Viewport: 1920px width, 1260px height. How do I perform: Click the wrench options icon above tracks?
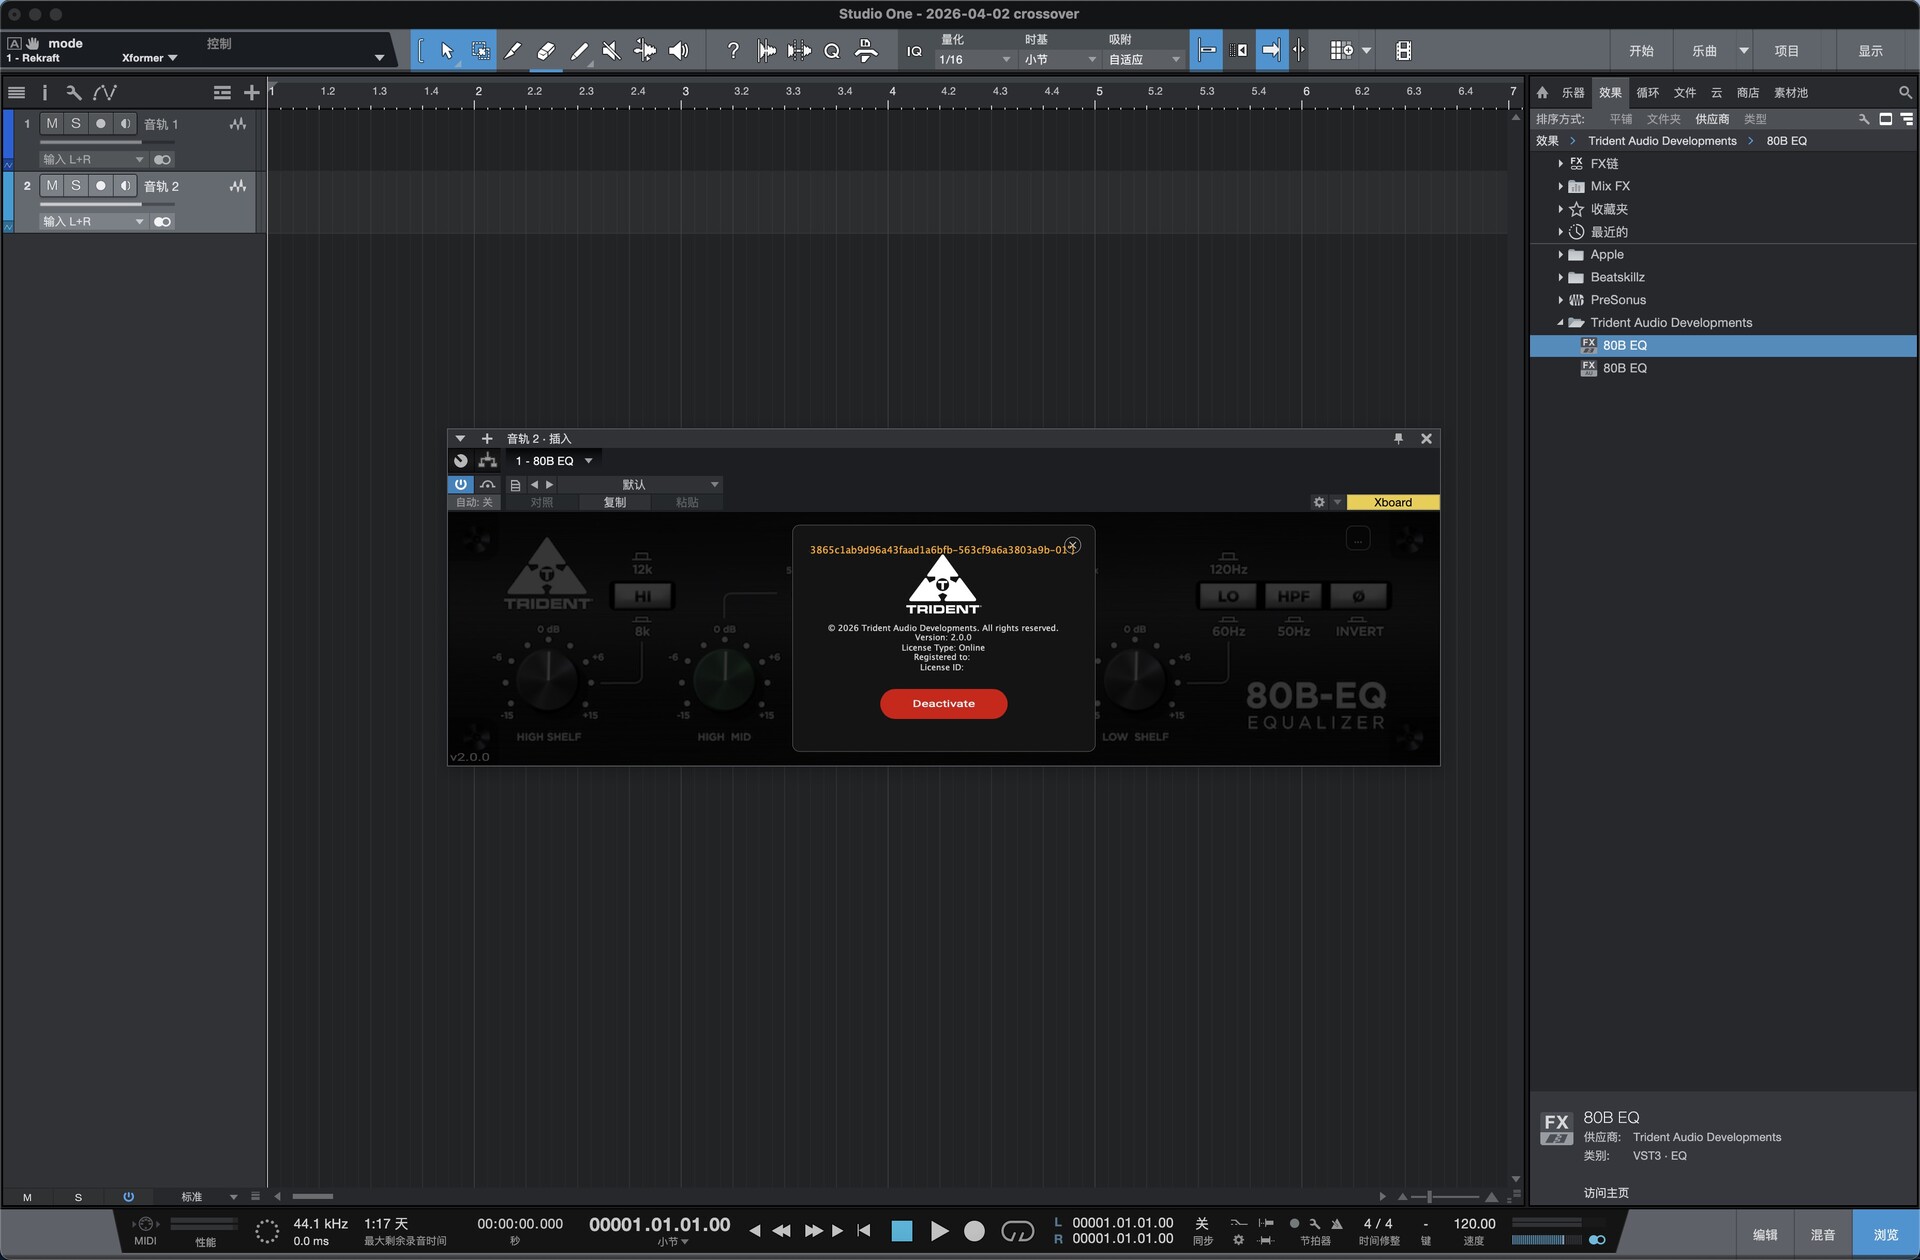tap(74, 93)
